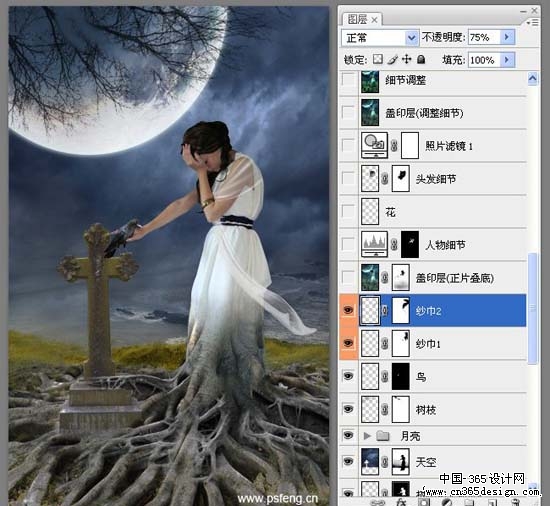Select the 月亮 folder icon
This screenshot has width=550, height=506.
(x=383, y=436)
